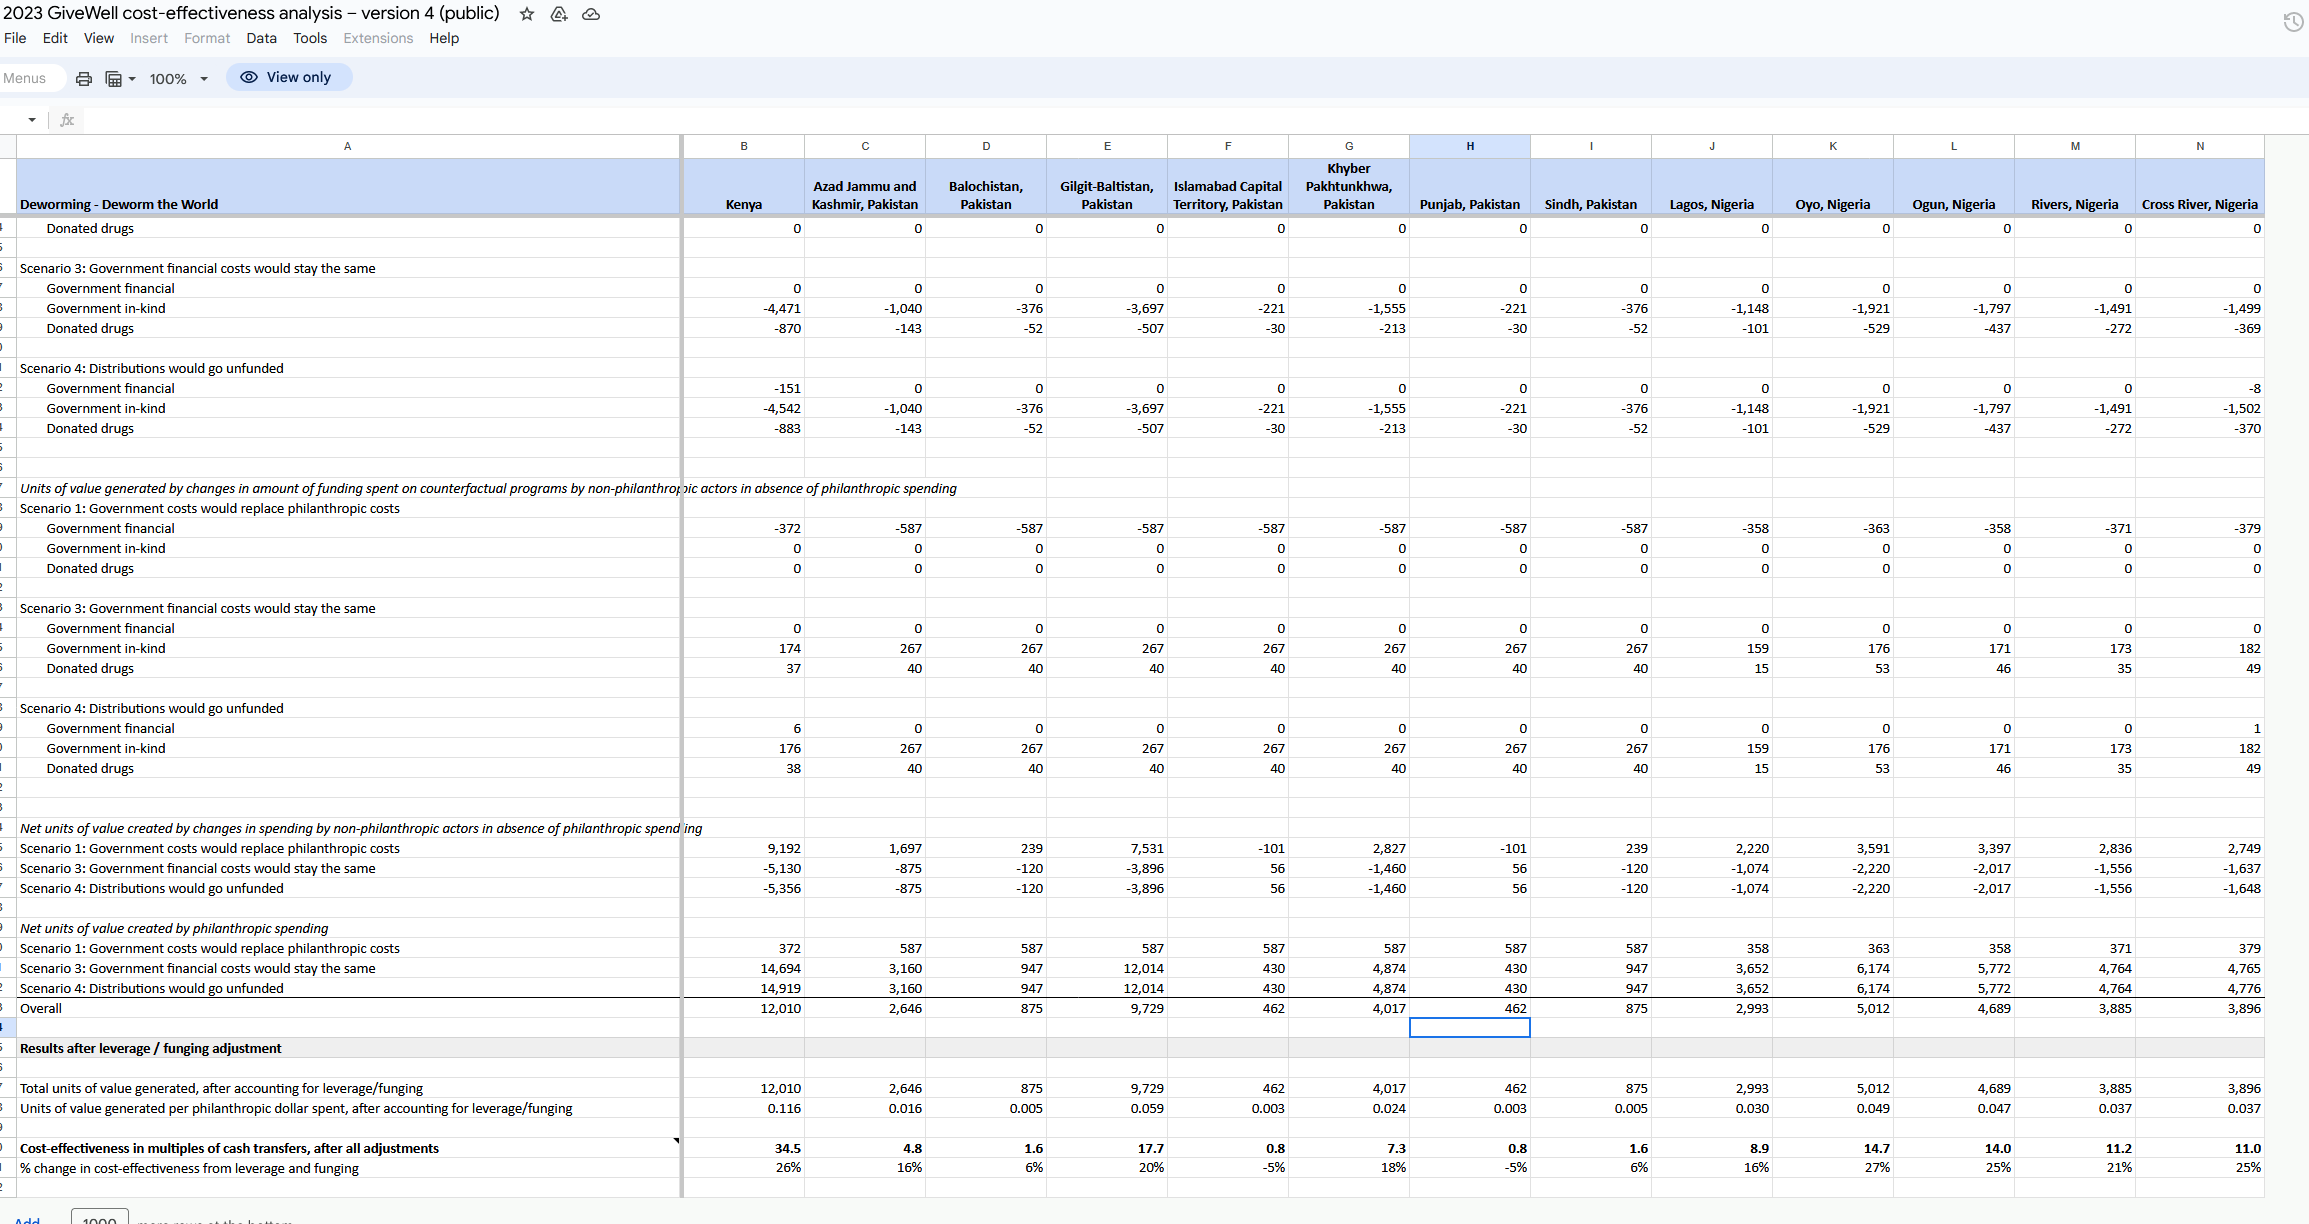Open the name box dropdown arrow

point(32,120)
